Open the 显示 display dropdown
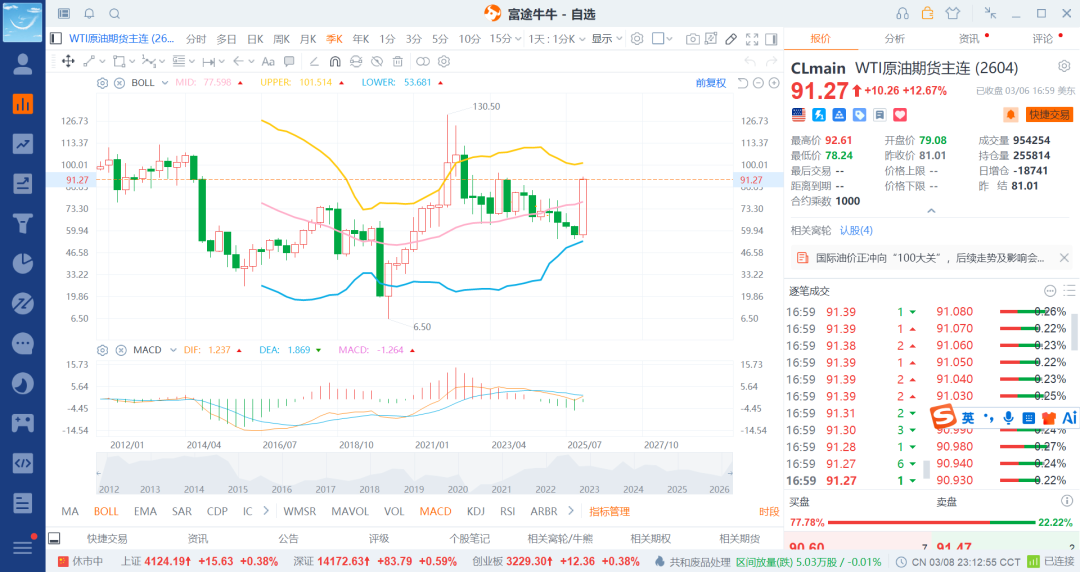The image size is (1080, 572). tap(605, 39)
